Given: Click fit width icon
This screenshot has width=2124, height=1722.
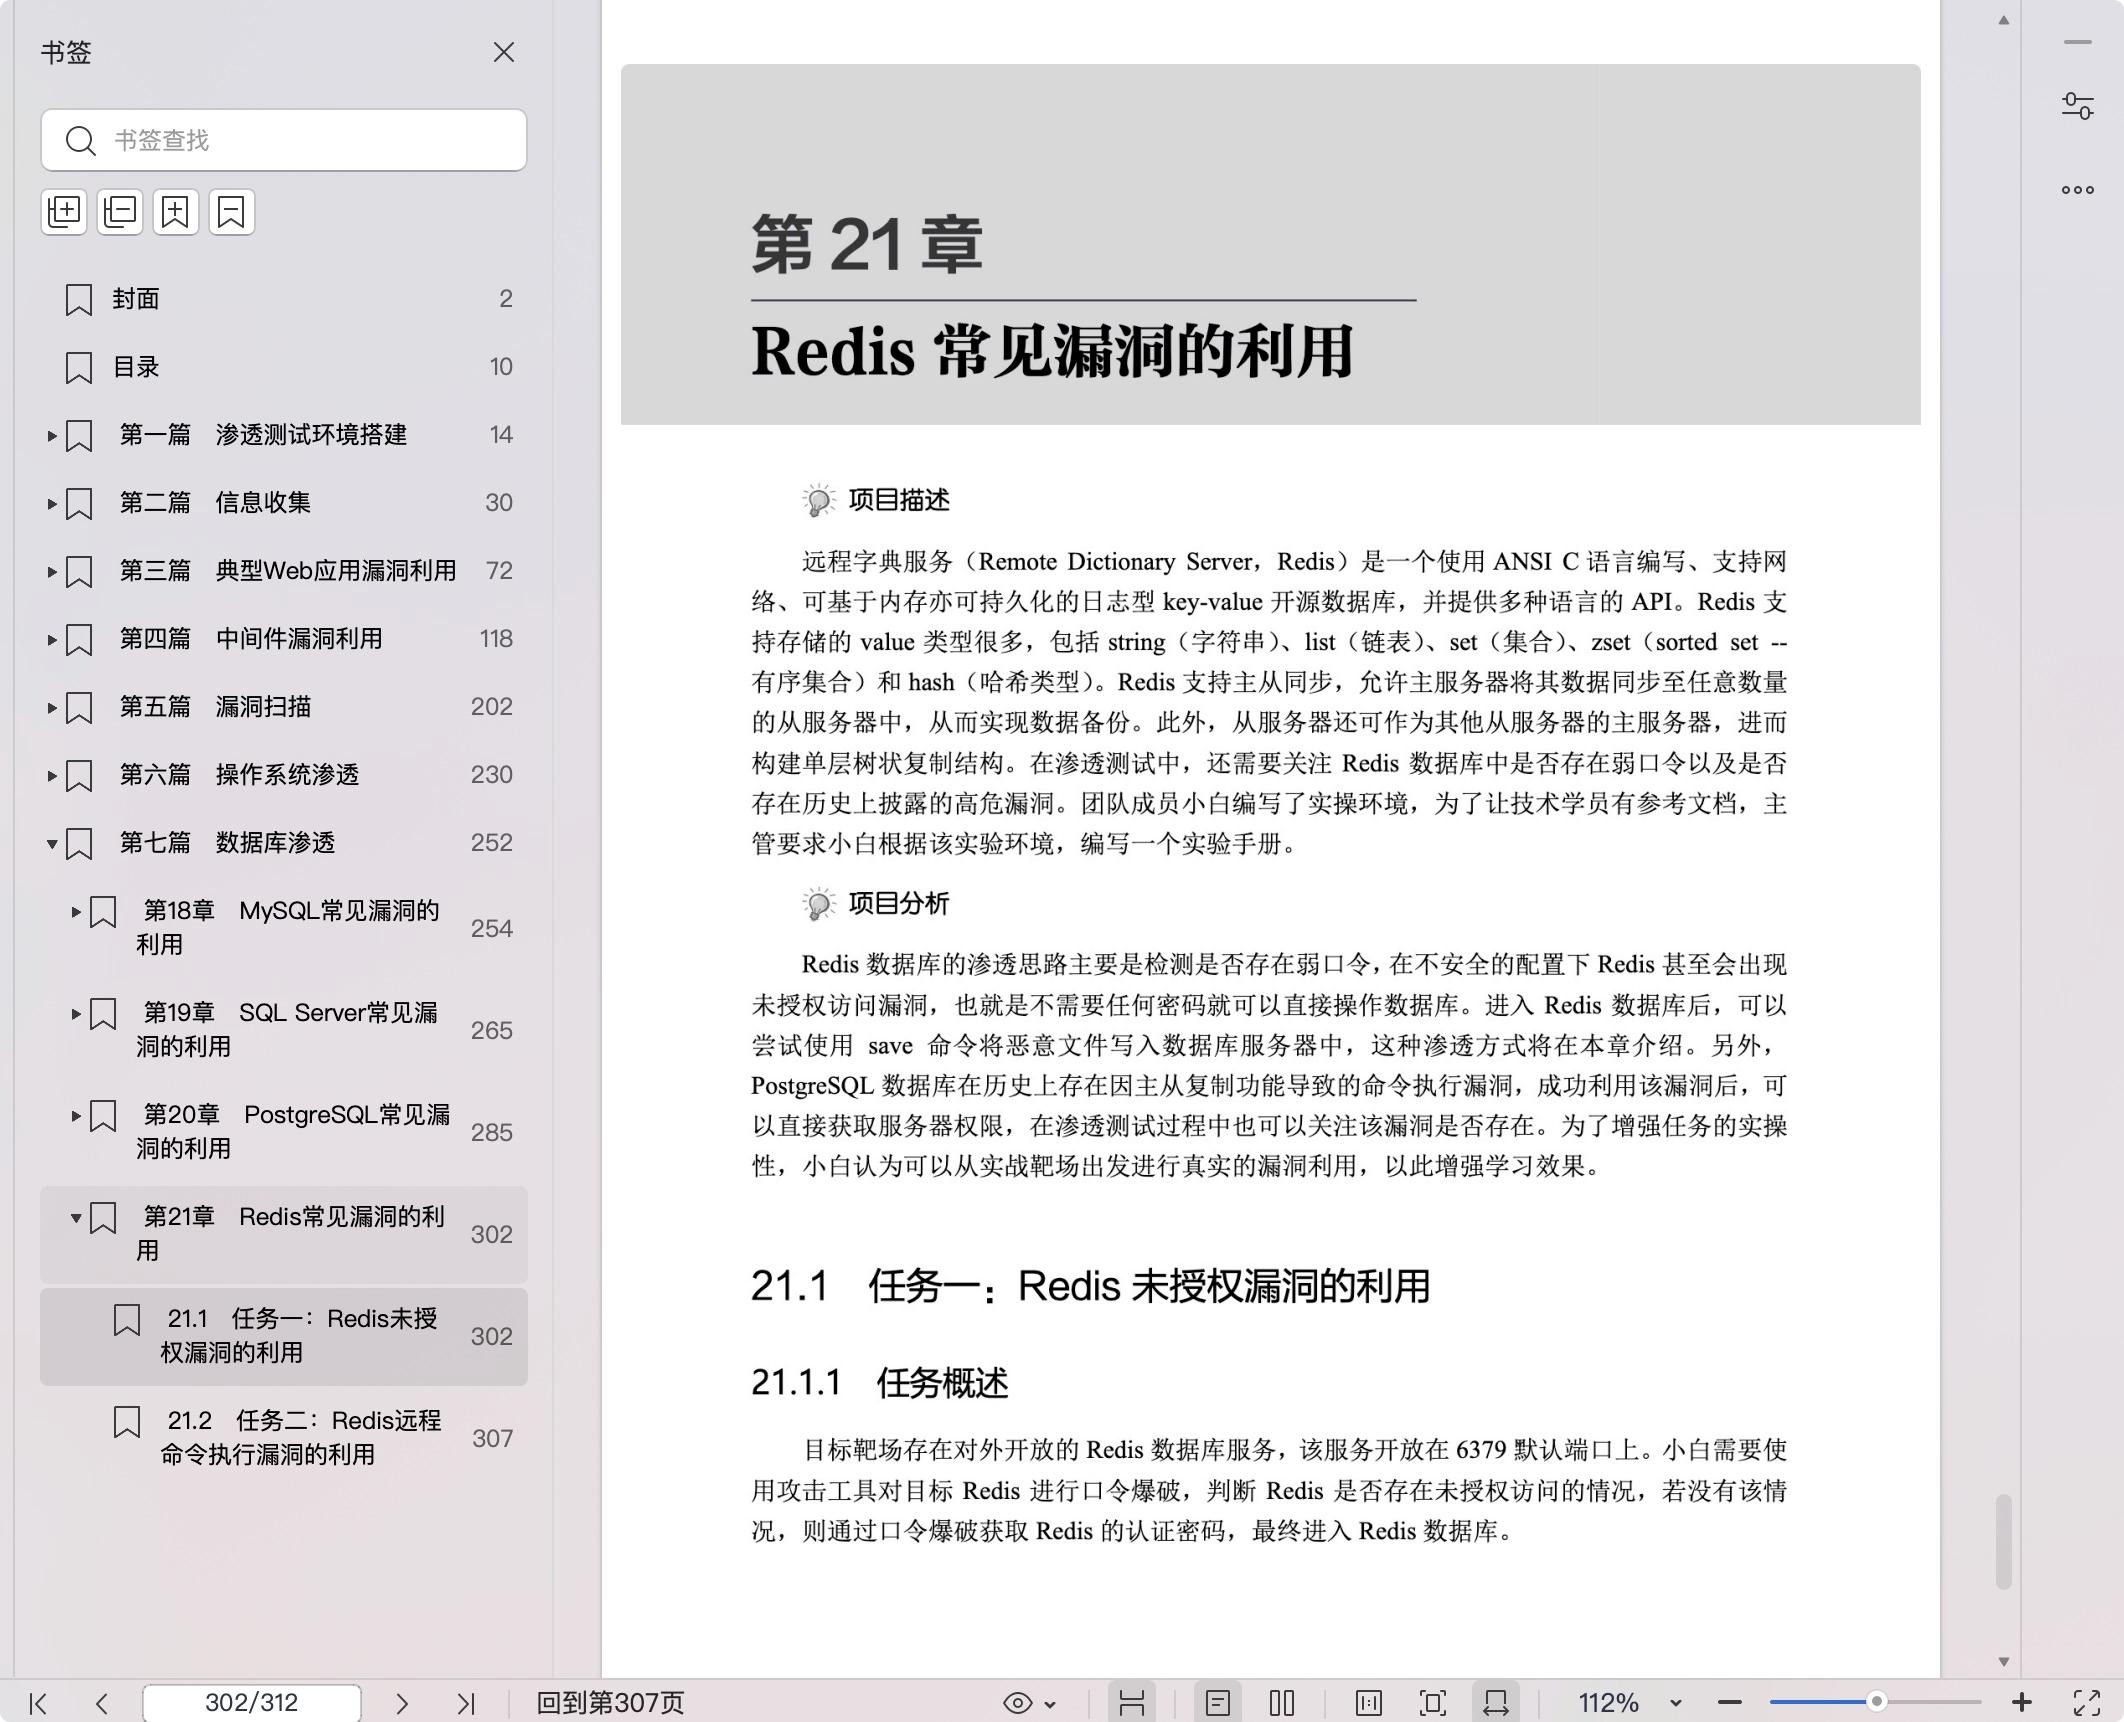Looking at the screenshot, I should pos(1496,1703).
